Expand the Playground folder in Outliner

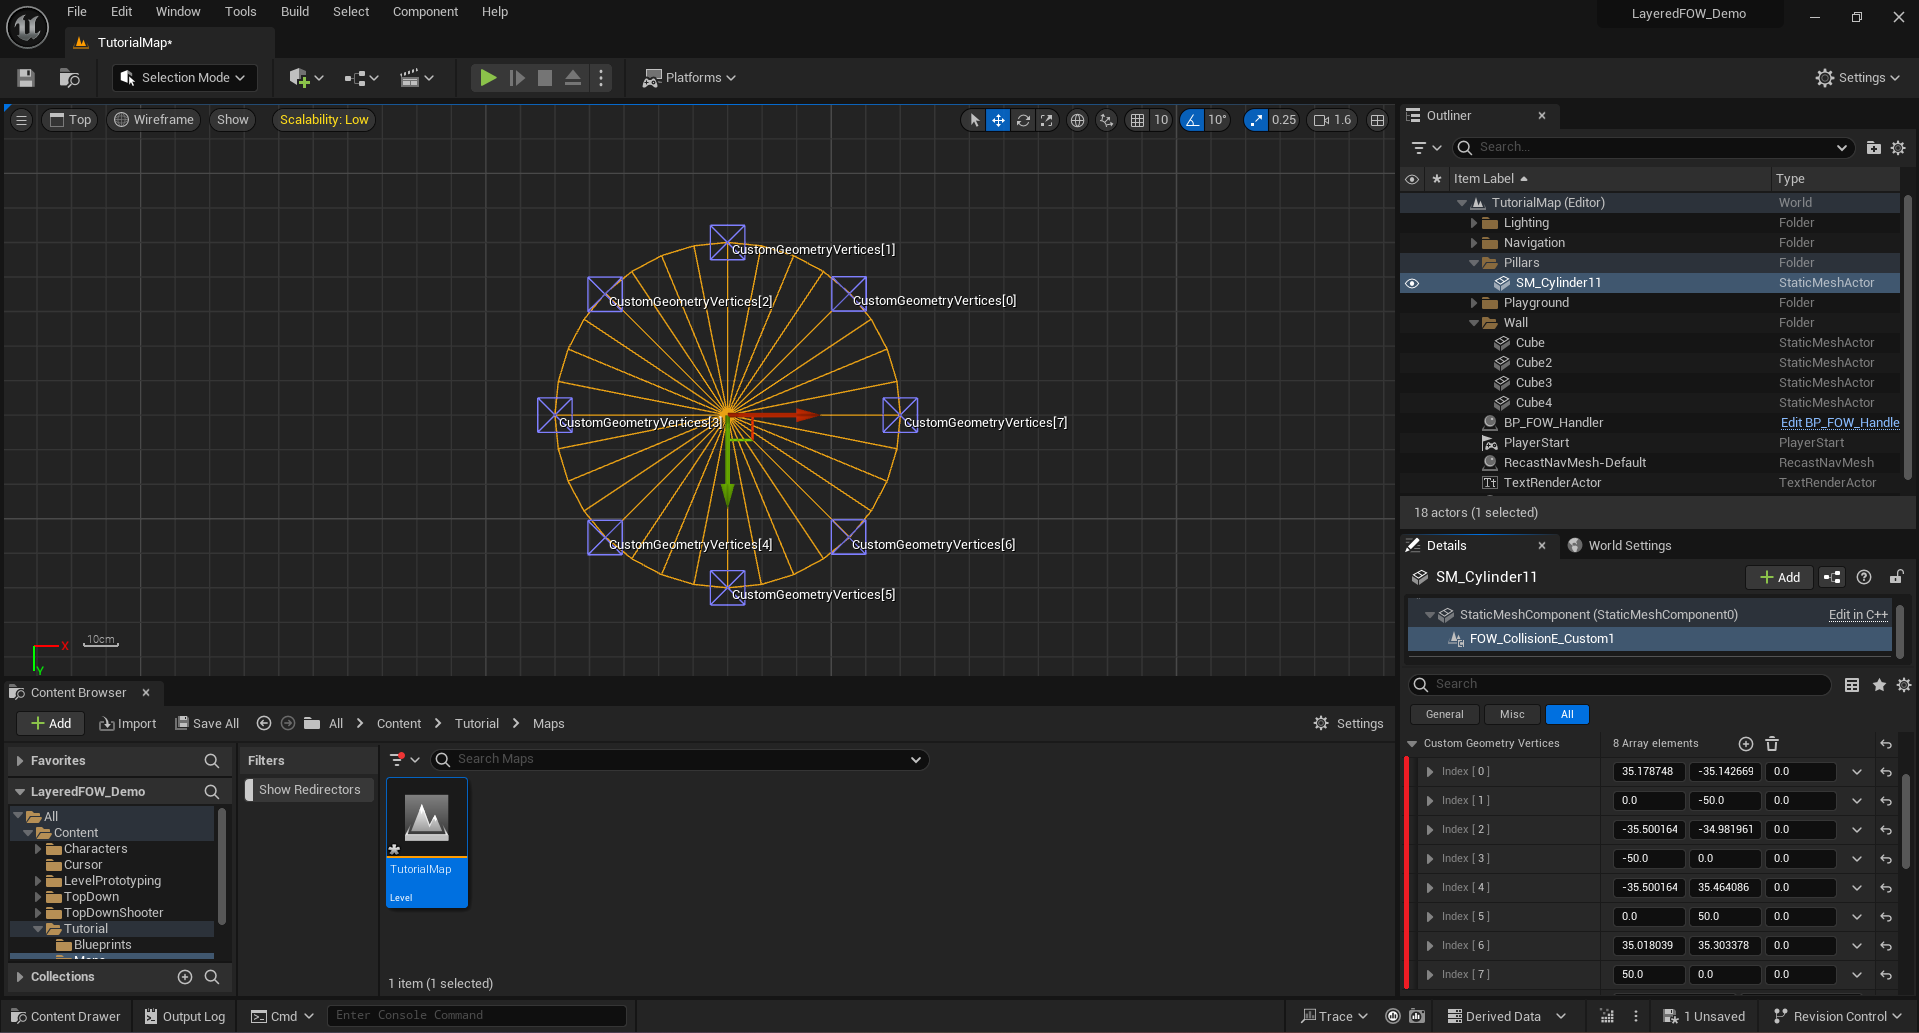[1473, 303]
